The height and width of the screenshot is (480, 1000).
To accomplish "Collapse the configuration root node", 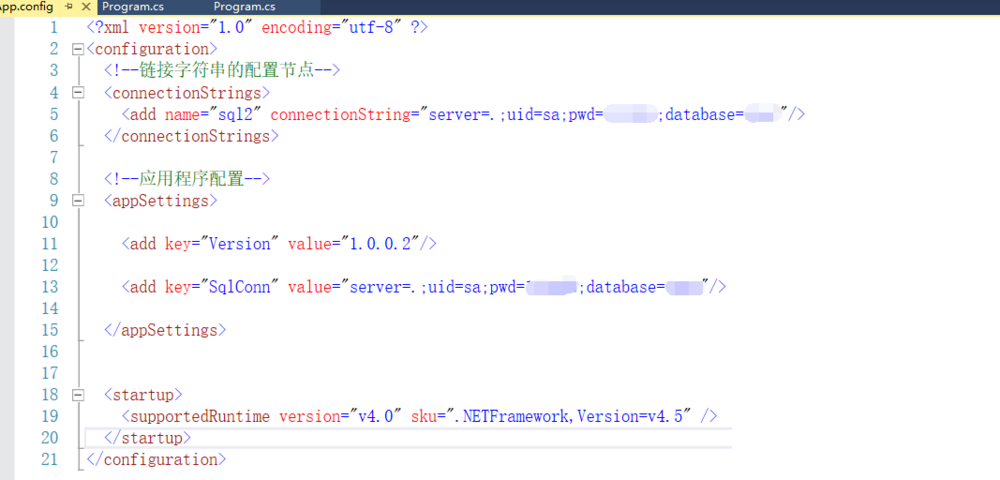I will (x=79, y=49).
